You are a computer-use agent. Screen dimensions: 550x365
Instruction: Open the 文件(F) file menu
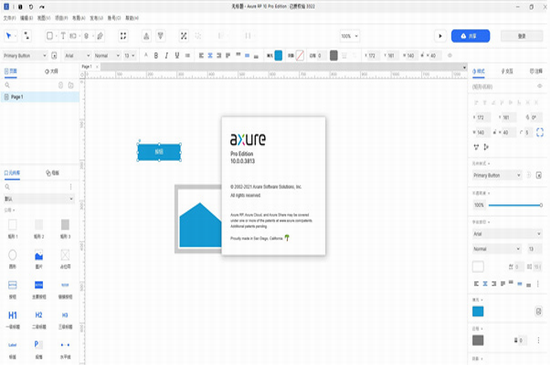pyautogui.click(x=9, y=18)
